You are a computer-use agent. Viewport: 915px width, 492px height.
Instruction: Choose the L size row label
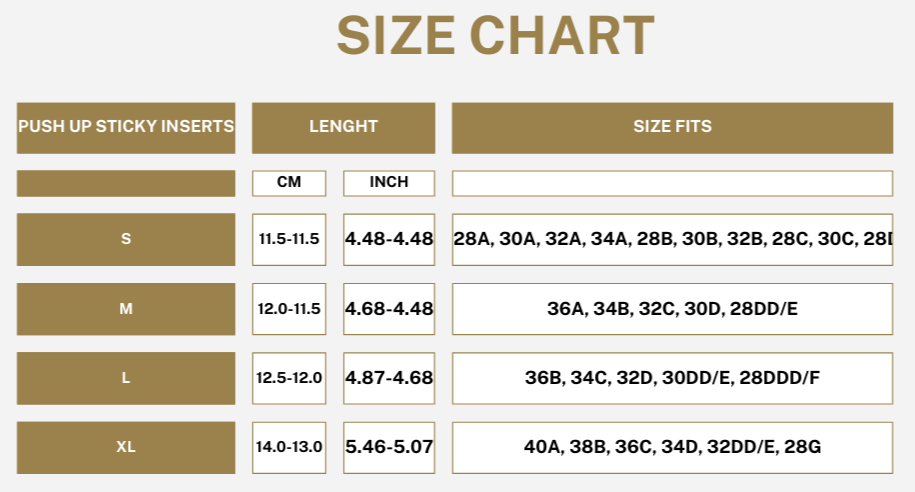click(x=126, y=378)
